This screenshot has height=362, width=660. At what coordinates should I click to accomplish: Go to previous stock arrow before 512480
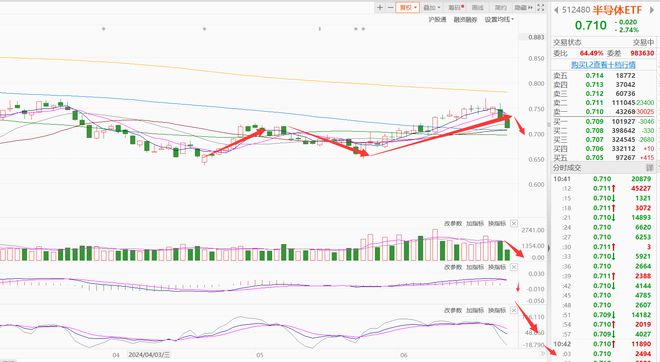coord(556,10)
